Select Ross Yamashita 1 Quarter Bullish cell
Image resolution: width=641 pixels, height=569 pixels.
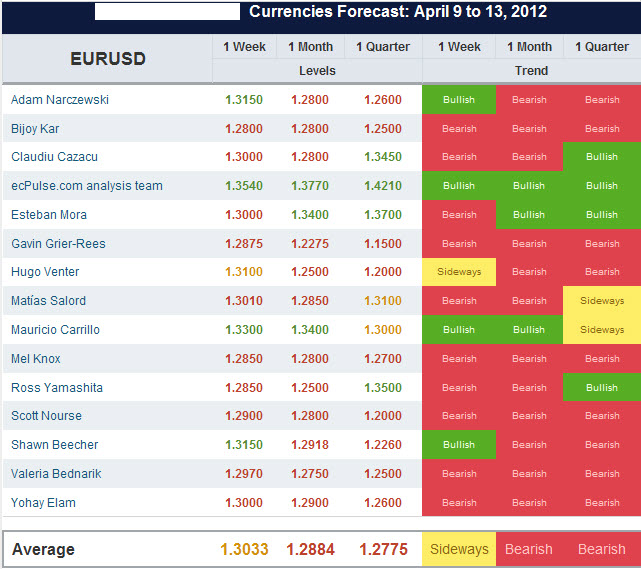pos(602,388)
